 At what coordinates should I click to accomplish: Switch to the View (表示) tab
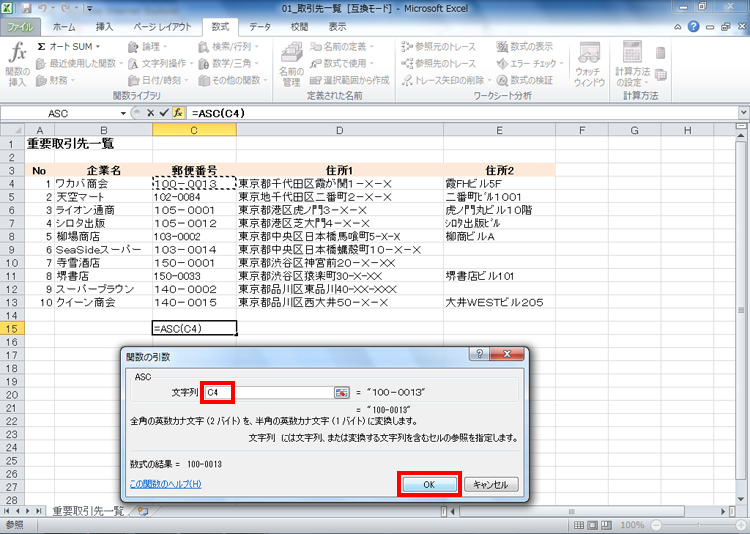[x=337, y=27]
